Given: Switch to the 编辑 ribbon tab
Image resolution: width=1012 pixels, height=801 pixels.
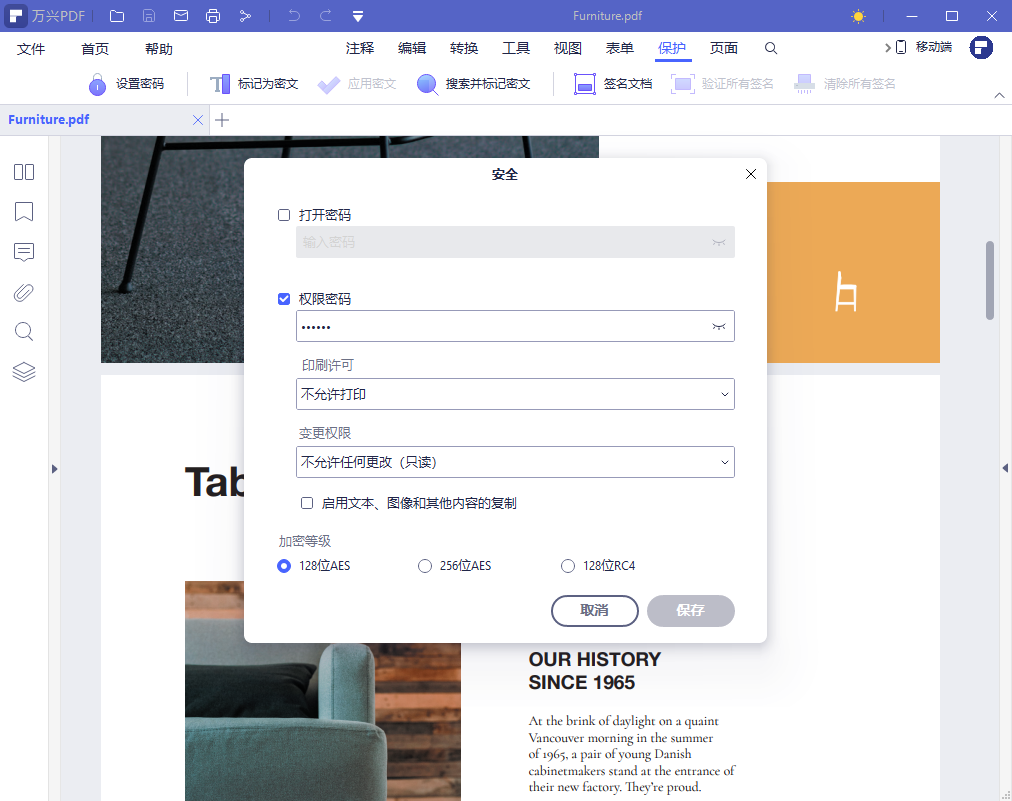Looking at the screenshot, I should point(411,47).
